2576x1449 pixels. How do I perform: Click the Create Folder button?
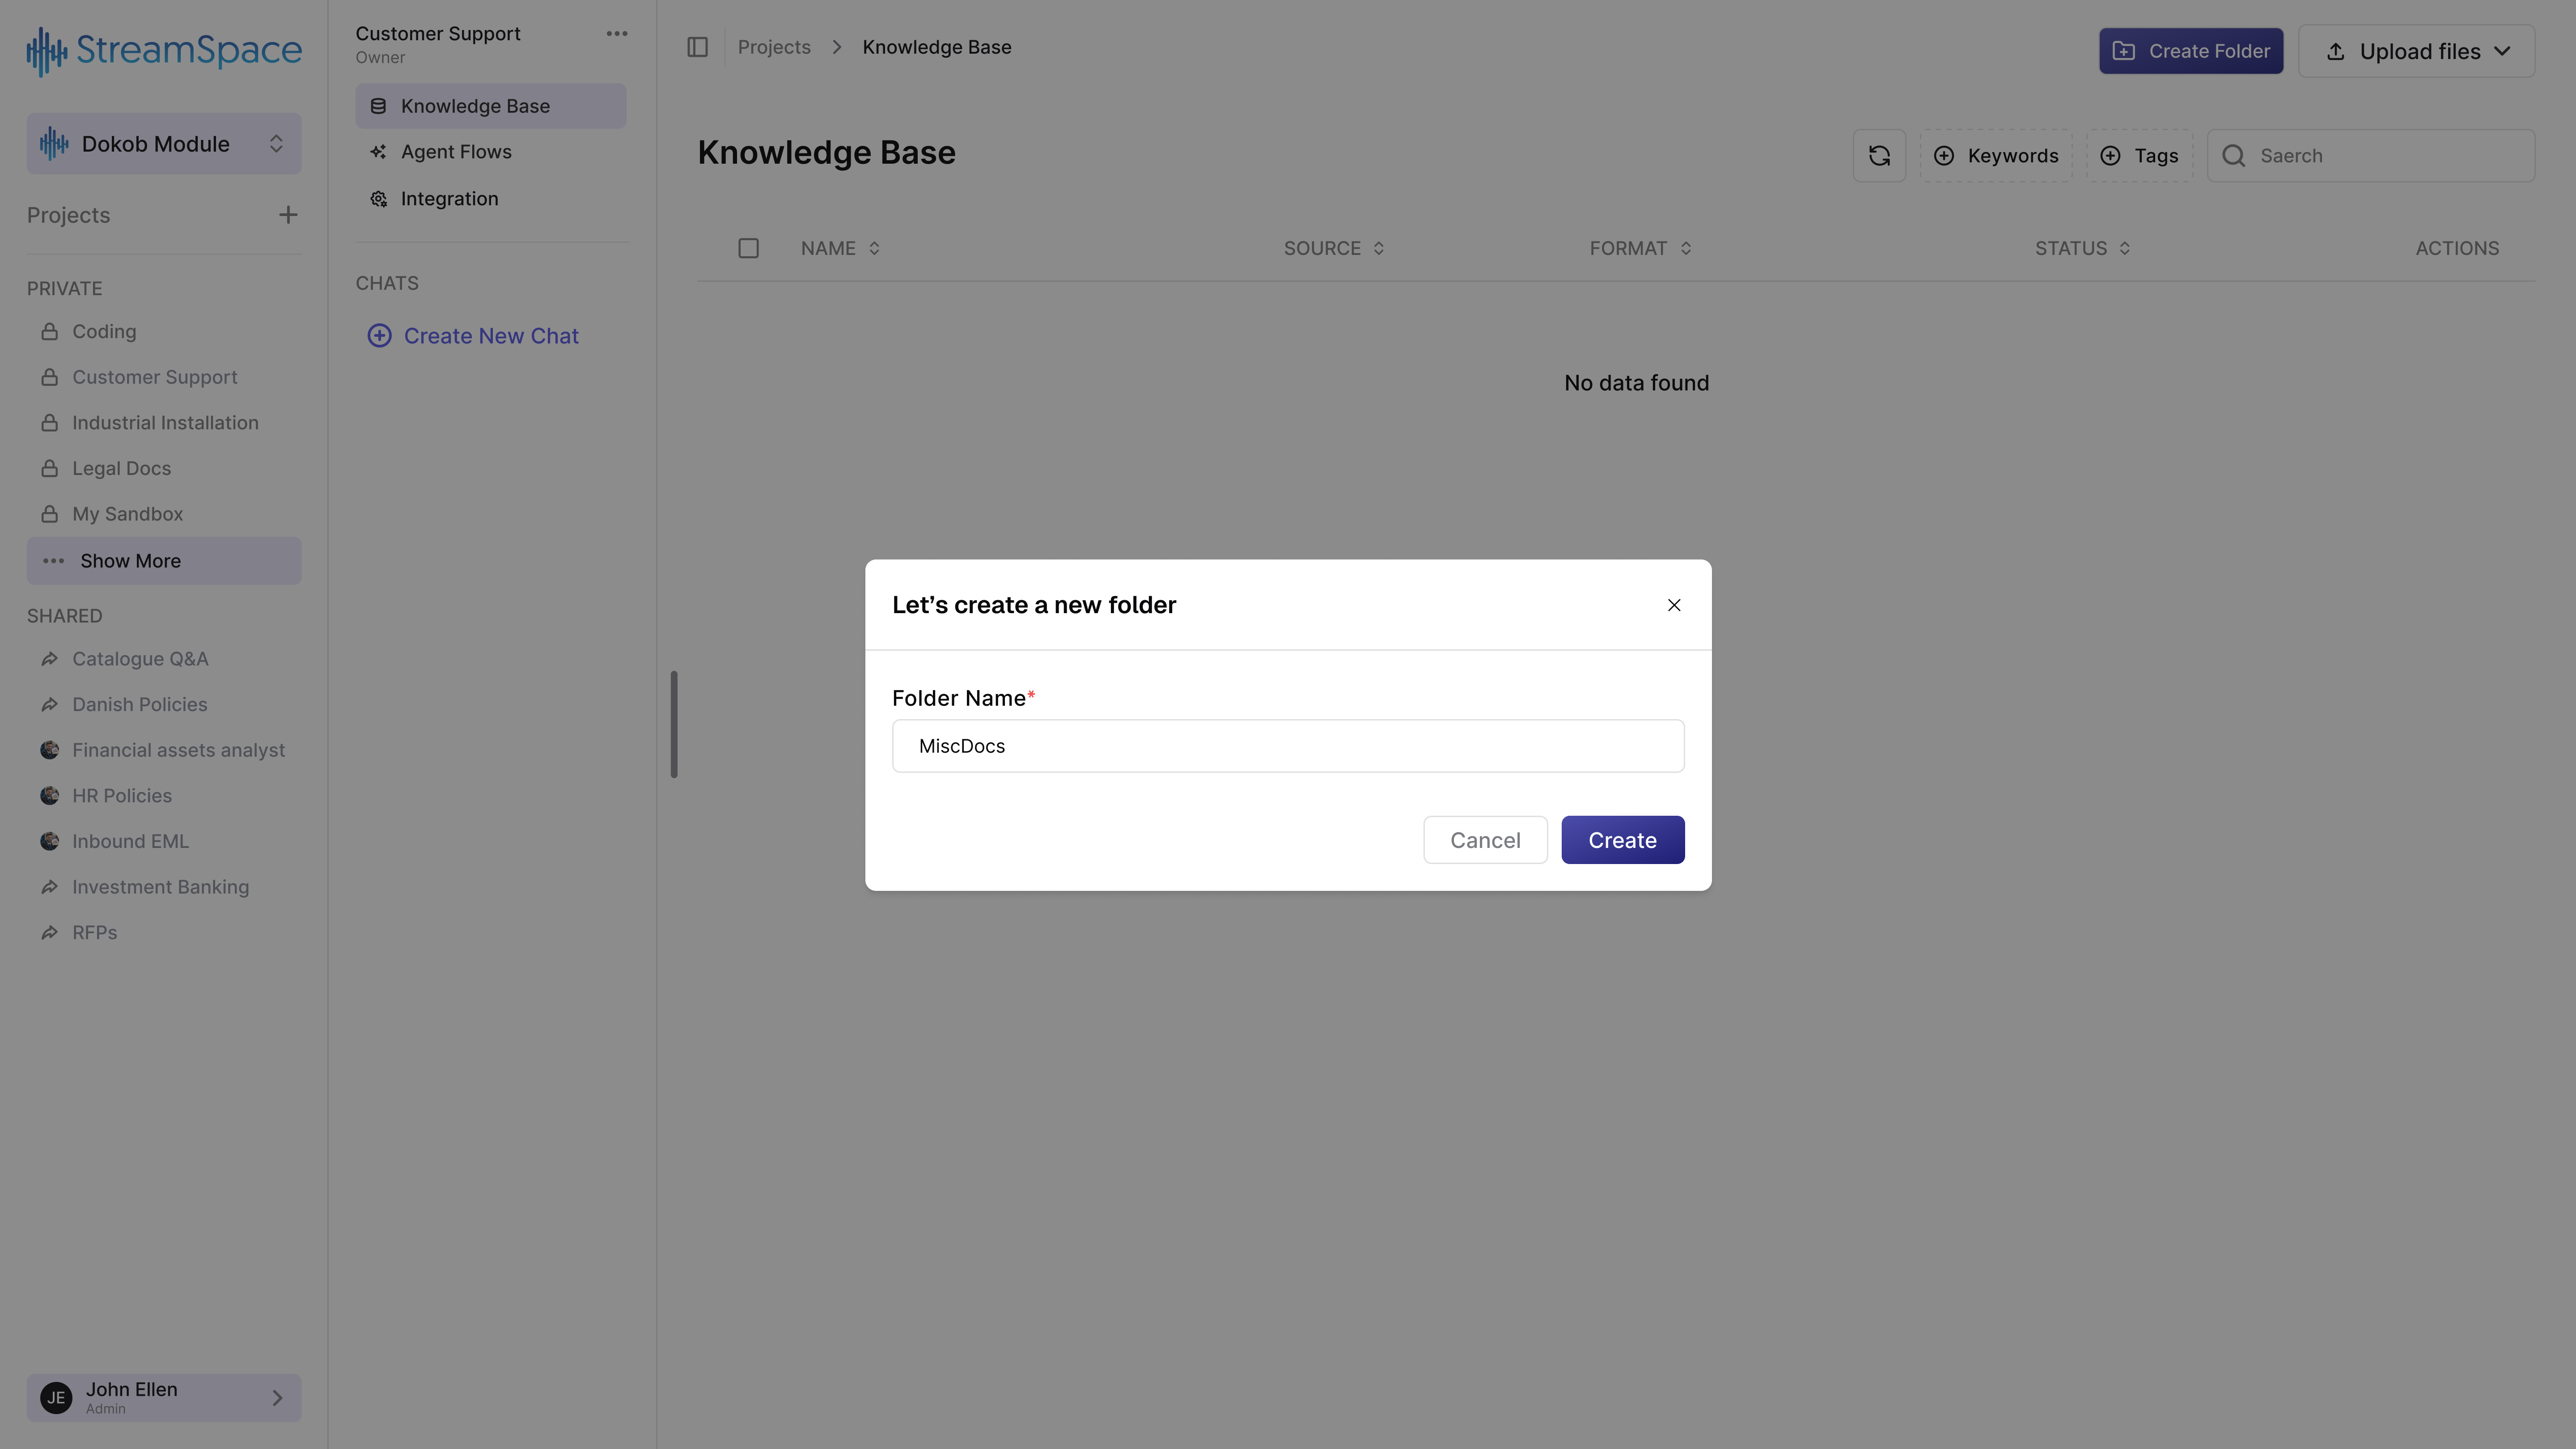click(2191, 51)
